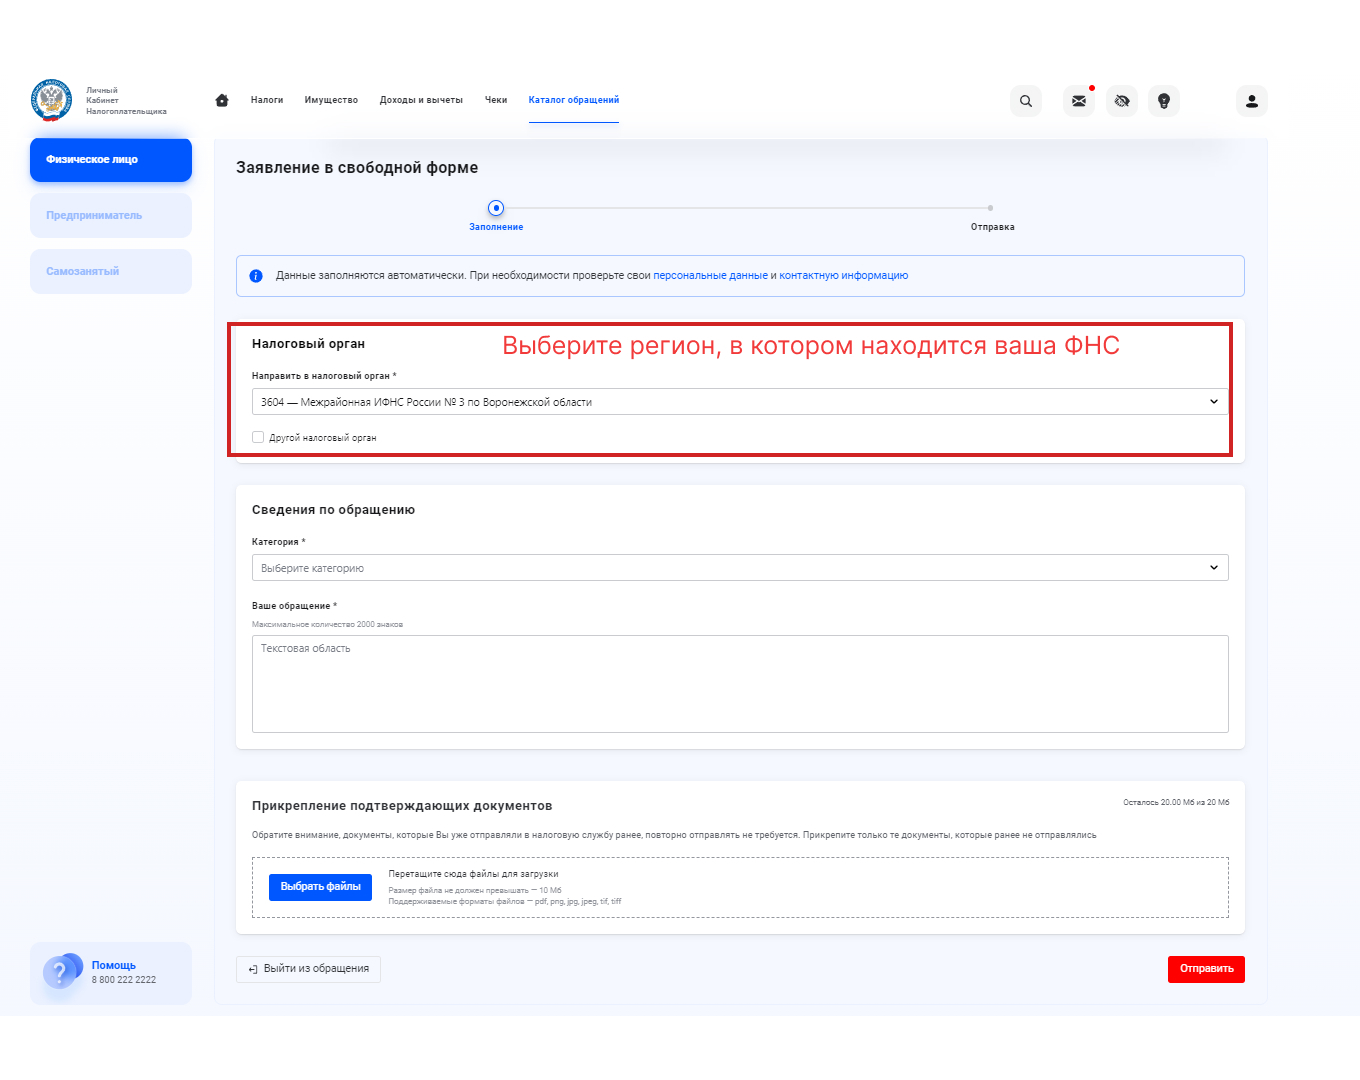1360x1080 pixels.
Task: Click the help question mark icon
Action: click(60, 971)
